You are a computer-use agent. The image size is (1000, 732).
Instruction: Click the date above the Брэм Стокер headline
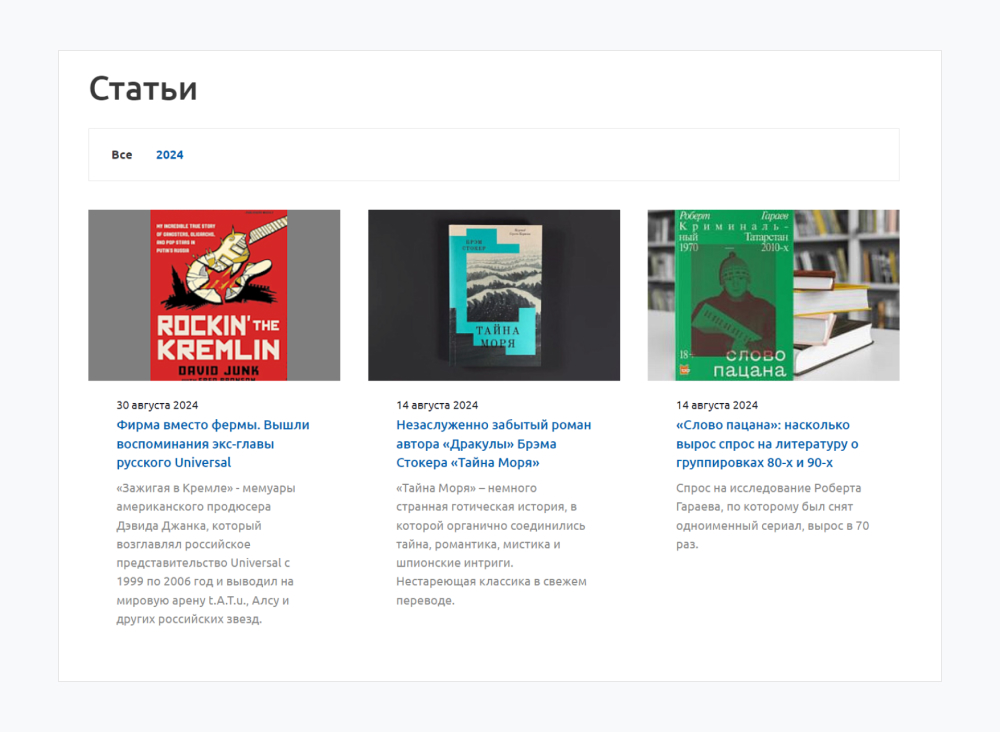click(437, 405)
